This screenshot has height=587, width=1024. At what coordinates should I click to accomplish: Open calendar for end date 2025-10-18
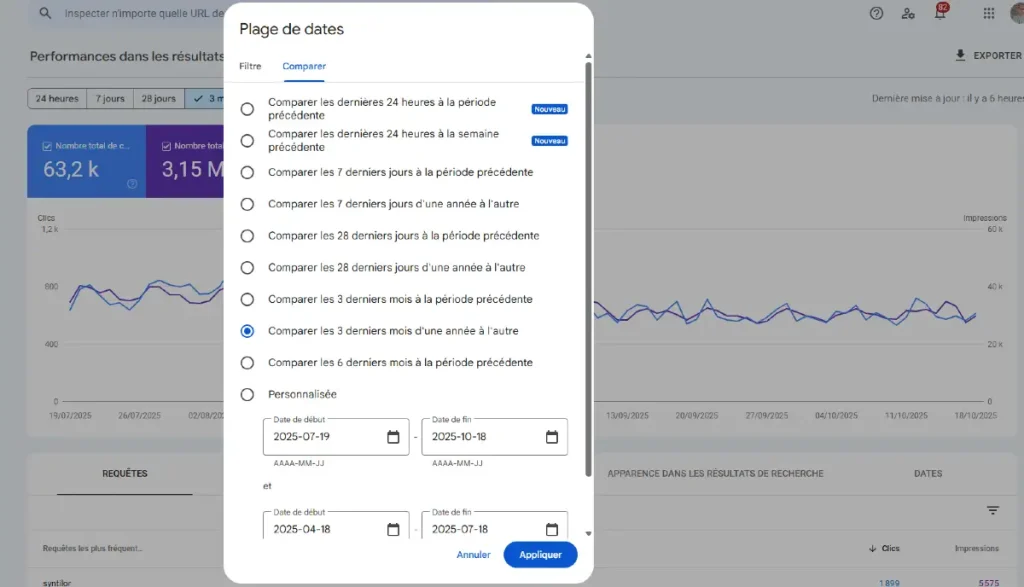pos(552,437)
